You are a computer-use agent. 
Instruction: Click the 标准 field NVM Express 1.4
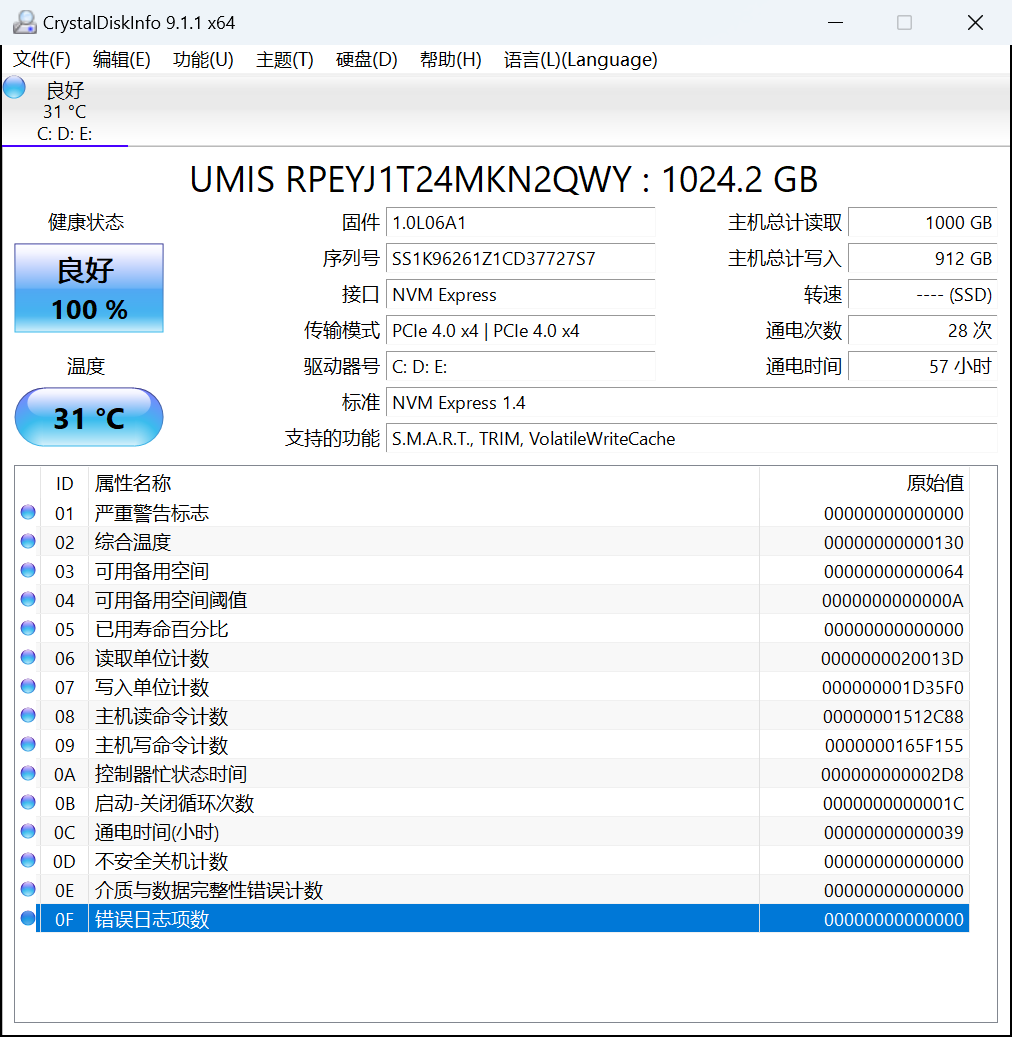(x=692, y=403)
